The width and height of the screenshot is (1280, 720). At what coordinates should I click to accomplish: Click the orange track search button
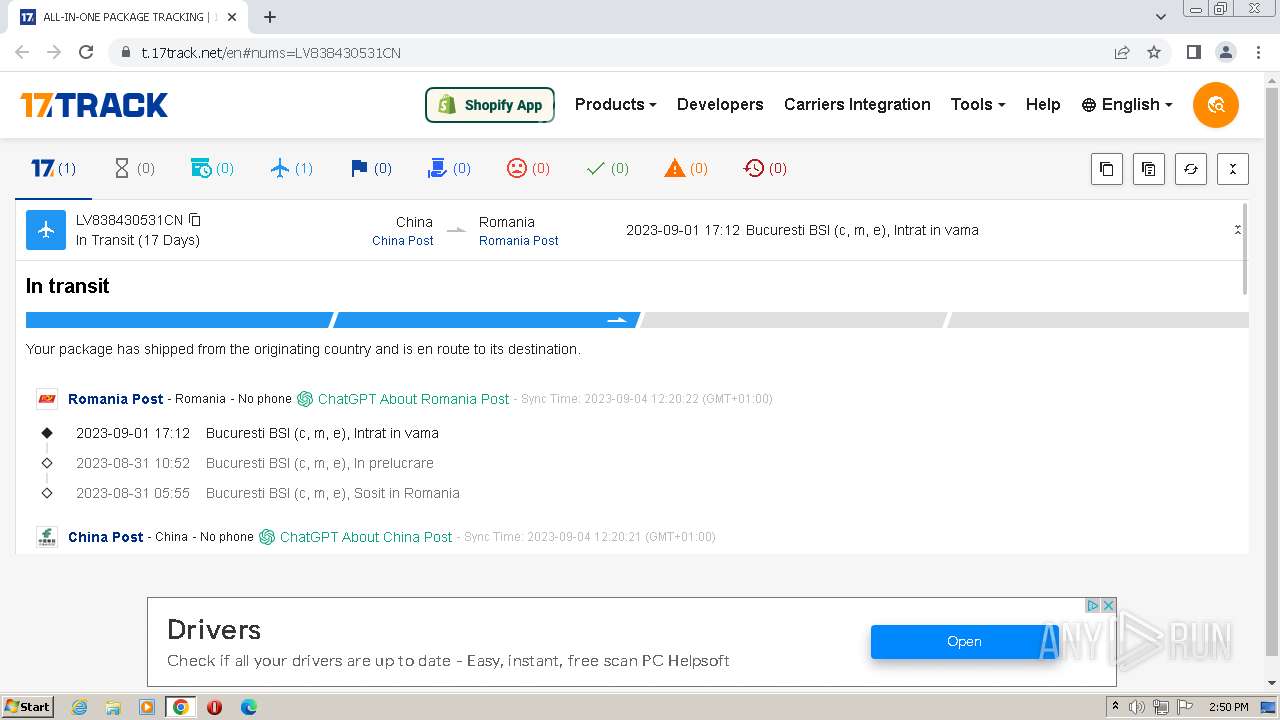point(1216,105)
